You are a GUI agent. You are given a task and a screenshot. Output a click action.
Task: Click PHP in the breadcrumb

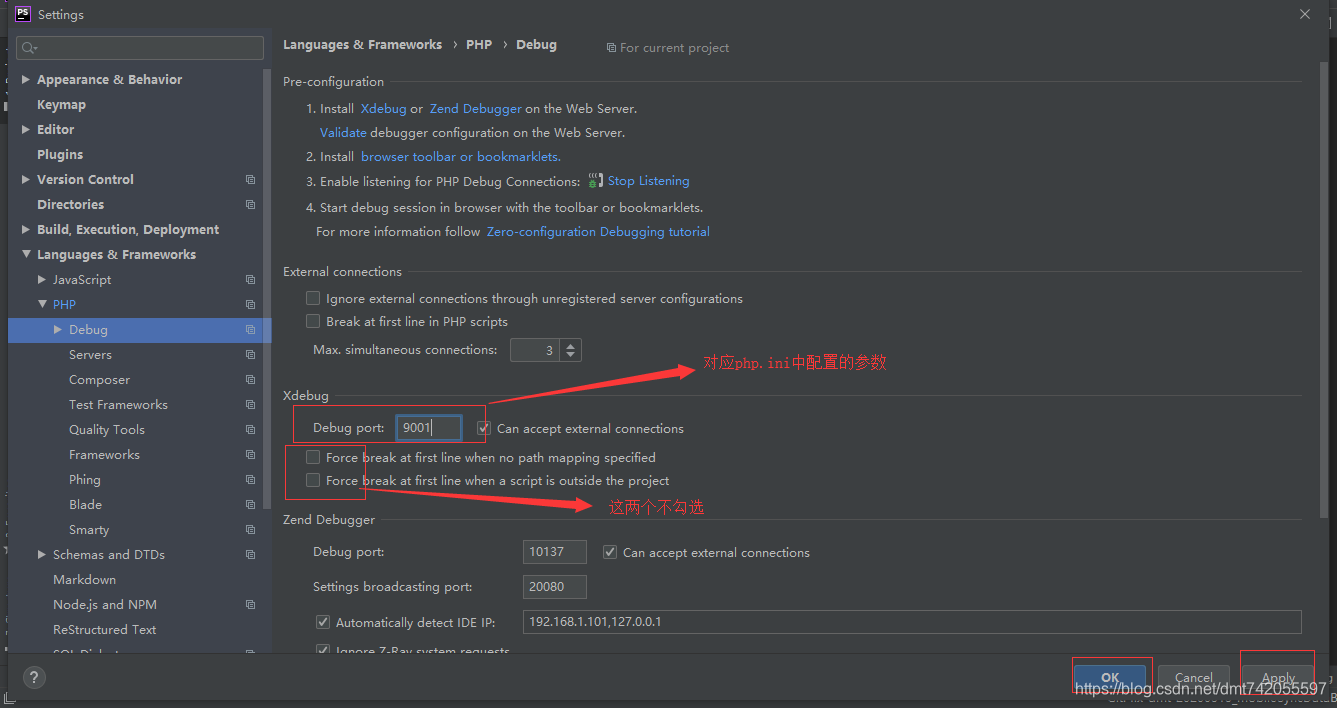tap(479, 45)
